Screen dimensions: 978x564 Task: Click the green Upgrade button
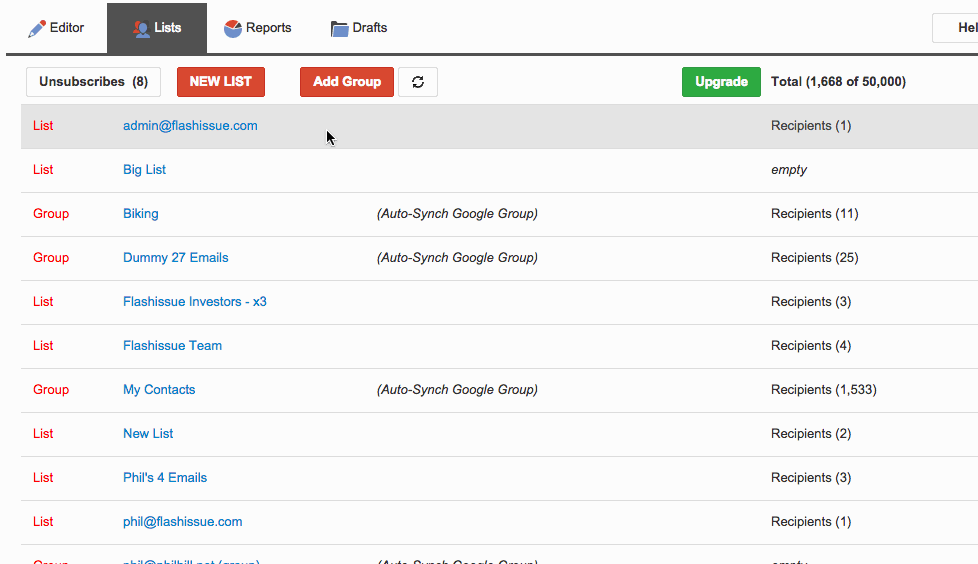click(721, 82)
